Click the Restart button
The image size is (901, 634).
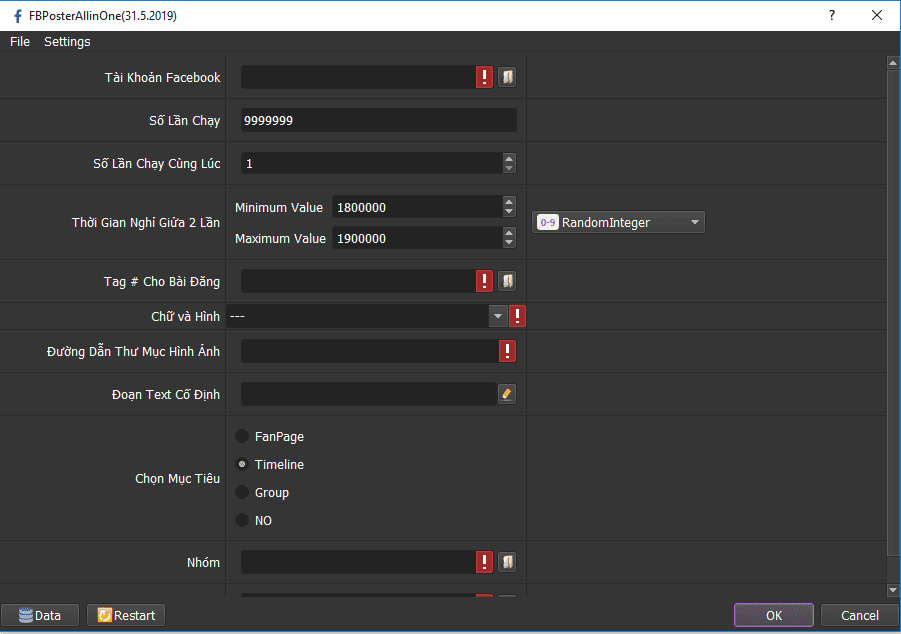(x=126, y=615)
